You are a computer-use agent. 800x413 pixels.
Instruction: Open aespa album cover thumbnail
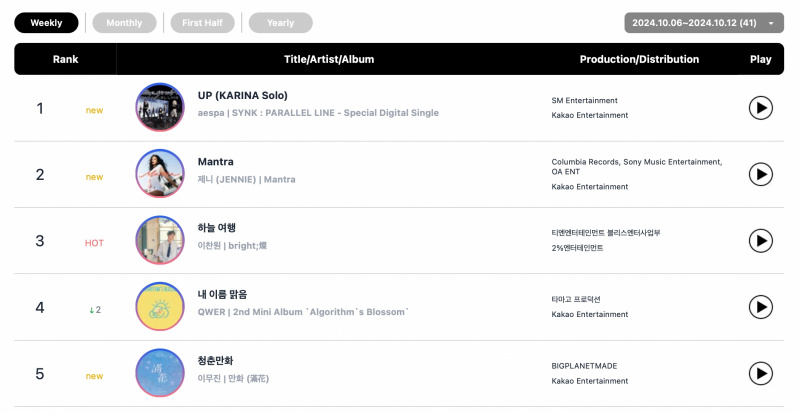tap(160, 107)
